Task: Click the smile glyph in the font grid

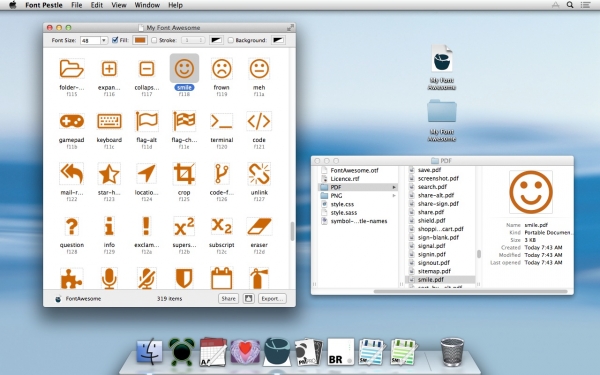Action: 184,68
